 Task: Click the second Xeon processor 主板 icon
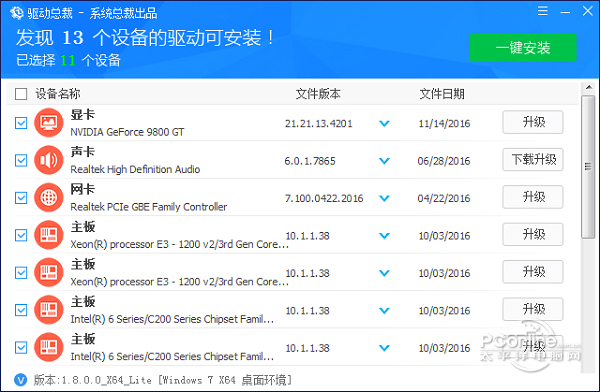pos(49,273)
